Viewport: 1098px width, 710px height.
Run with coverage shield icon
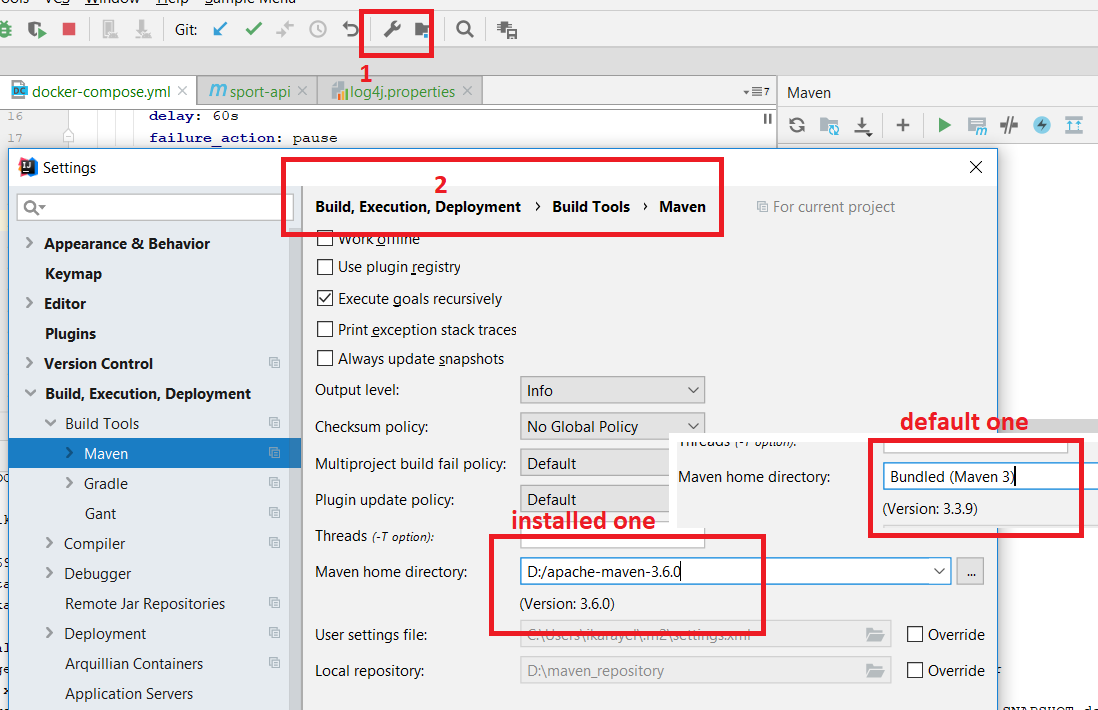tap(36, 29)
